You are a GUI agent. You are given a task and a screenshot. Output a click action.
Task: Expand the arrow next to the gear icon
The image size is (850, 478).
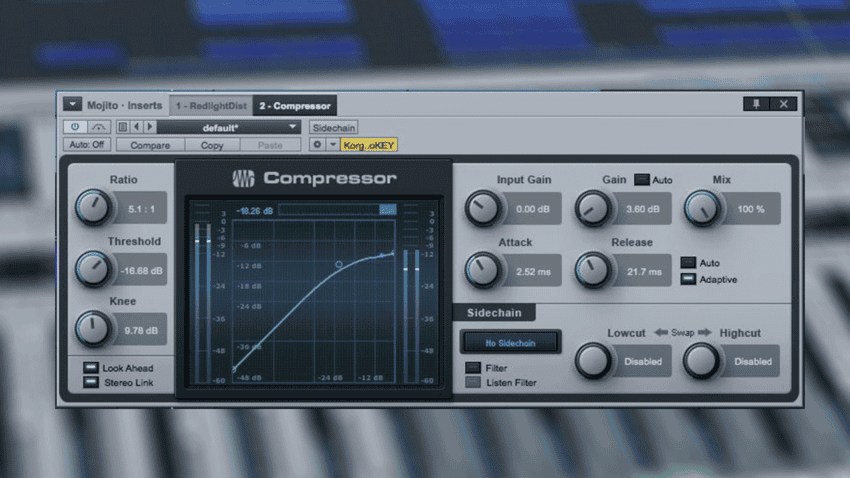tap(332, 145)
